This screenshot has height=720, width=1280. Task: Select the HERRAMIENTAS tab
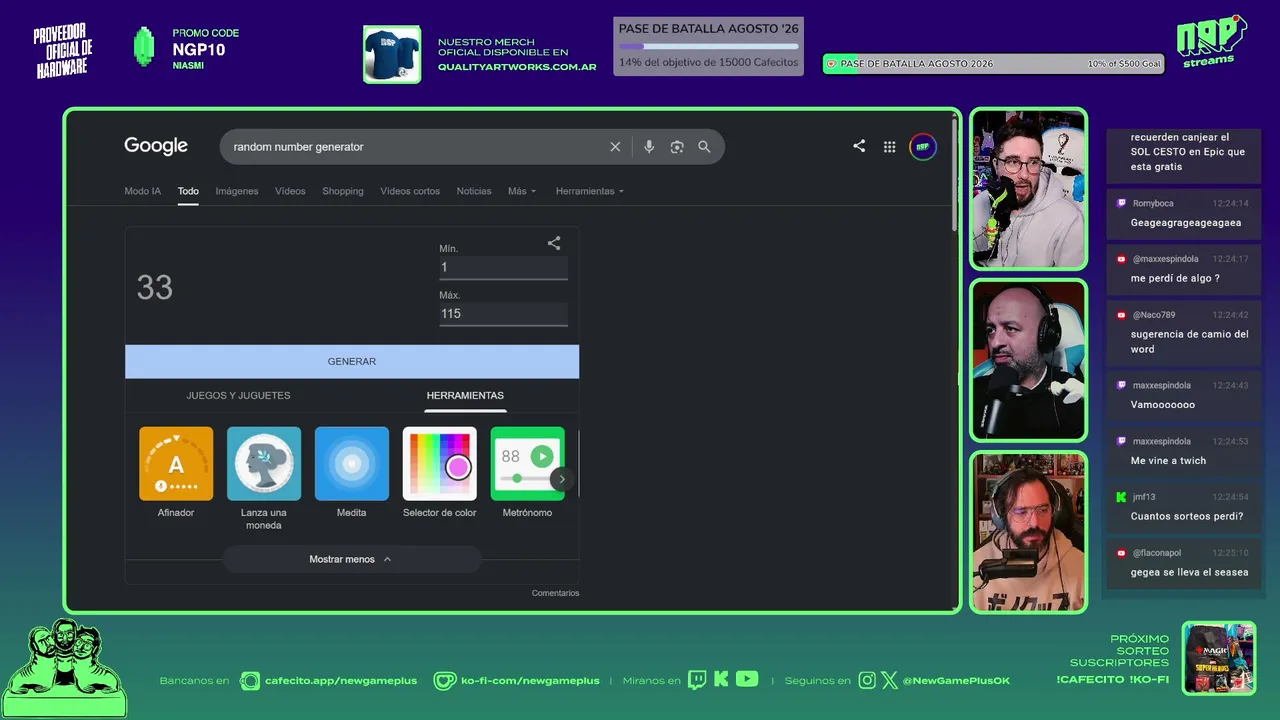click(465, 395)
